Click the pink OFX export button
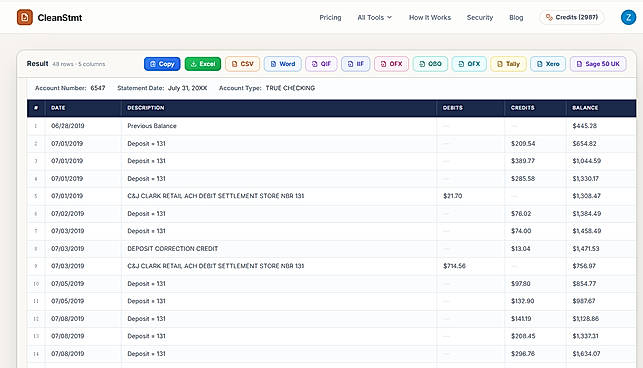This screenshot has height=368, width=643. click(x=392, y=64)
